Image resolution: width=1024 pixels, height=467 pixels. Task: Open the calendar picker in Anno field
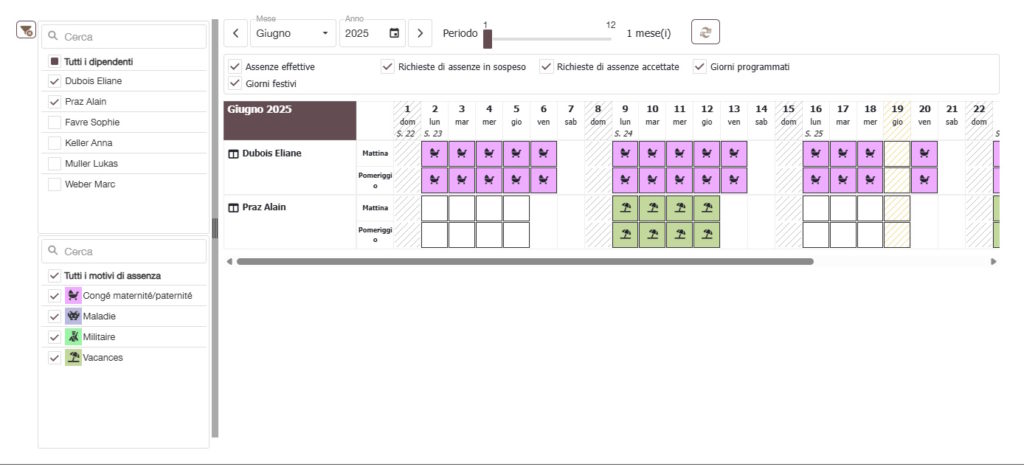[394, 33]
